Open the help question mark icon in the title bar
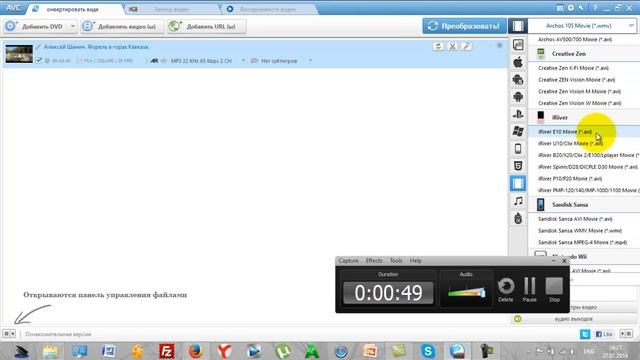 click(595, 8)
